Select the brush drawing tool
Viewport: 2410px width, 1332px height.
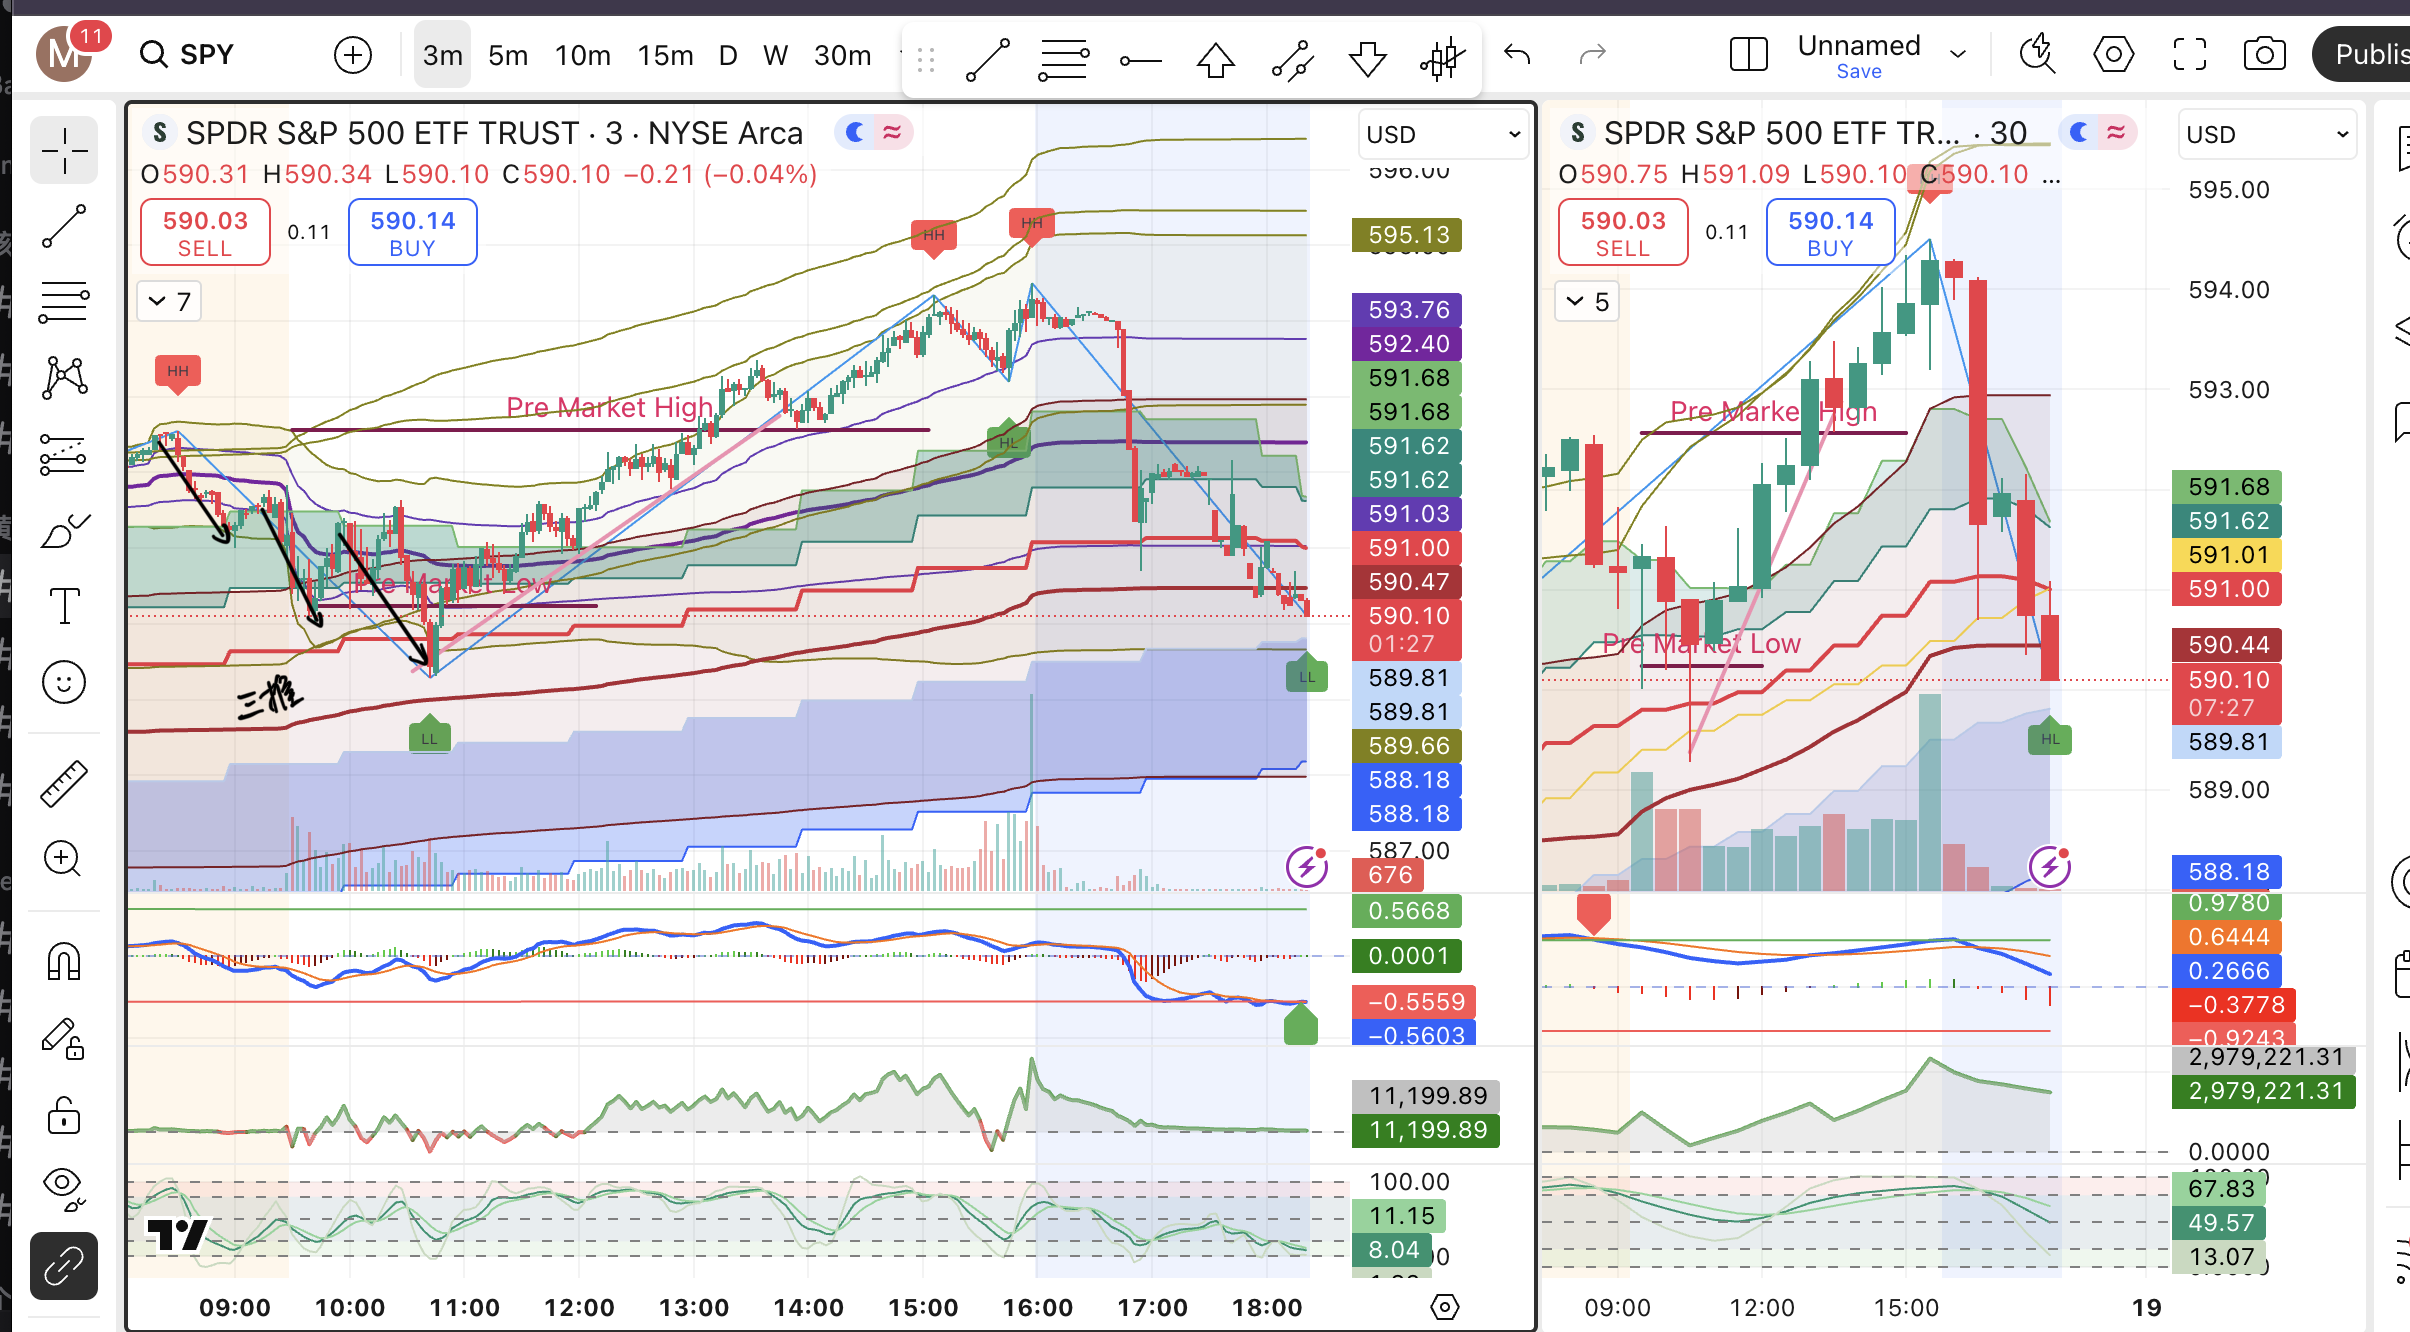pyautogui.click(x=64, y=531)
